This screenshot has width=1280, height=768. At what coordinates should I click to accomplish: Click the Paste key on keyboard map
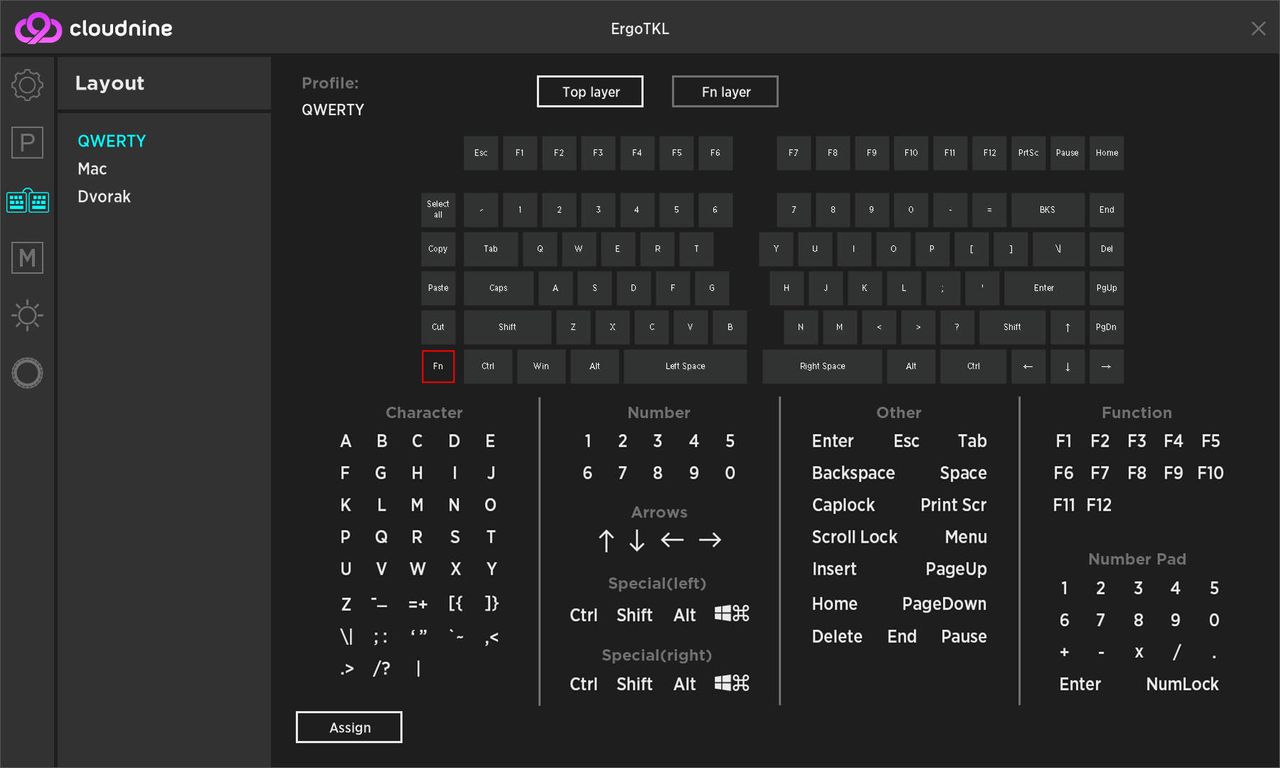point(438,288)
